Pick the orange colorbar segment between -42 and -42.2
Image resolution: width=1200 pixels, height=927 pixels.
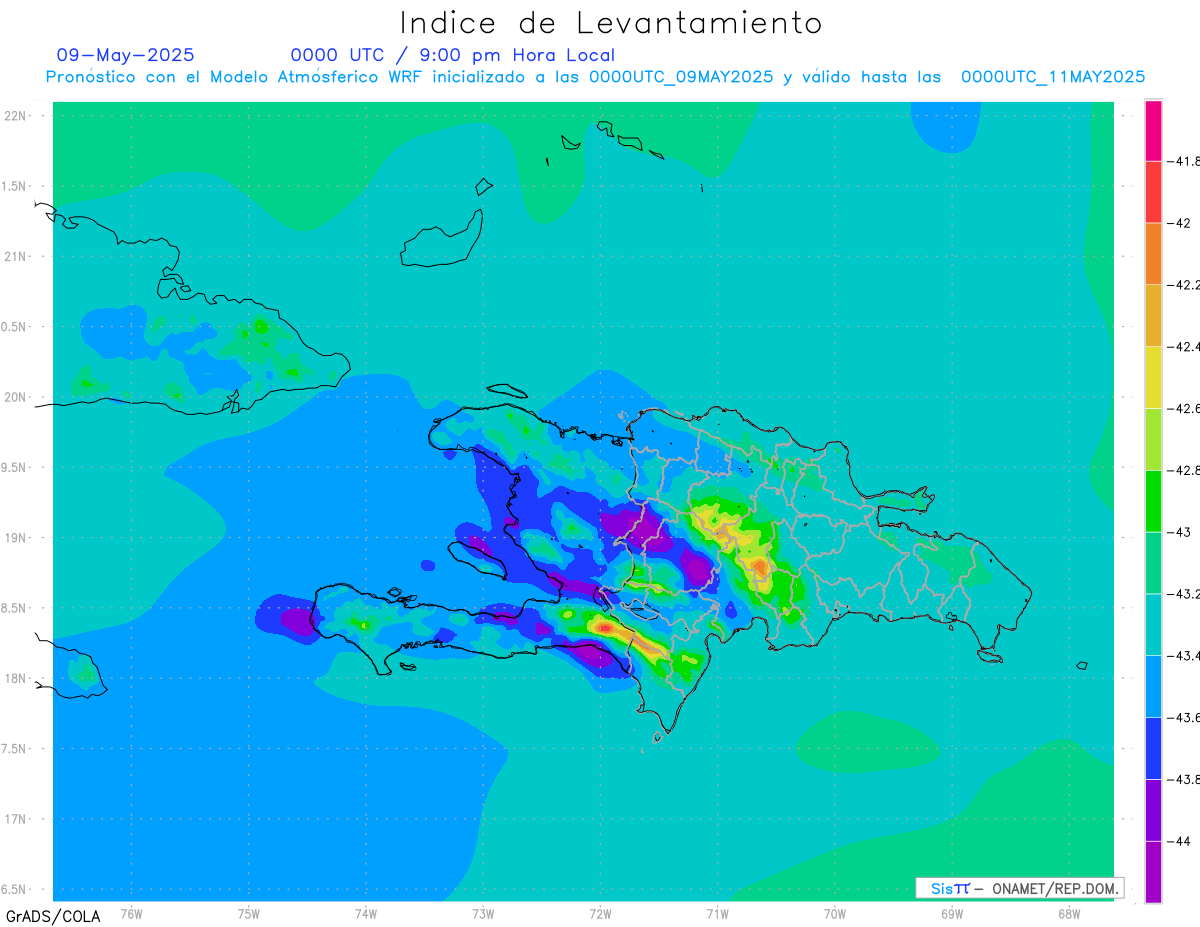(1153, 254)
